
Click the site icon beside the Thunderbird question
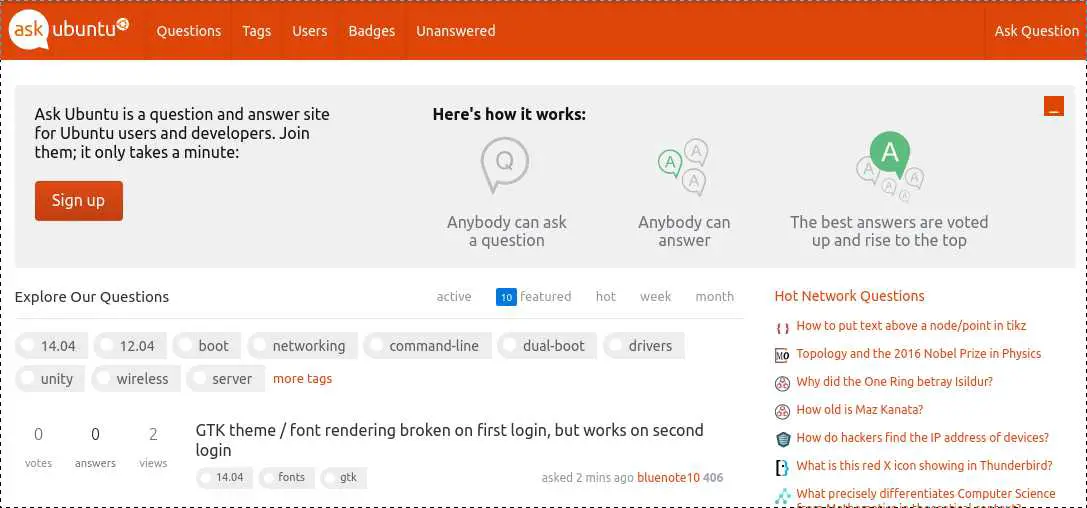[782, 468]
